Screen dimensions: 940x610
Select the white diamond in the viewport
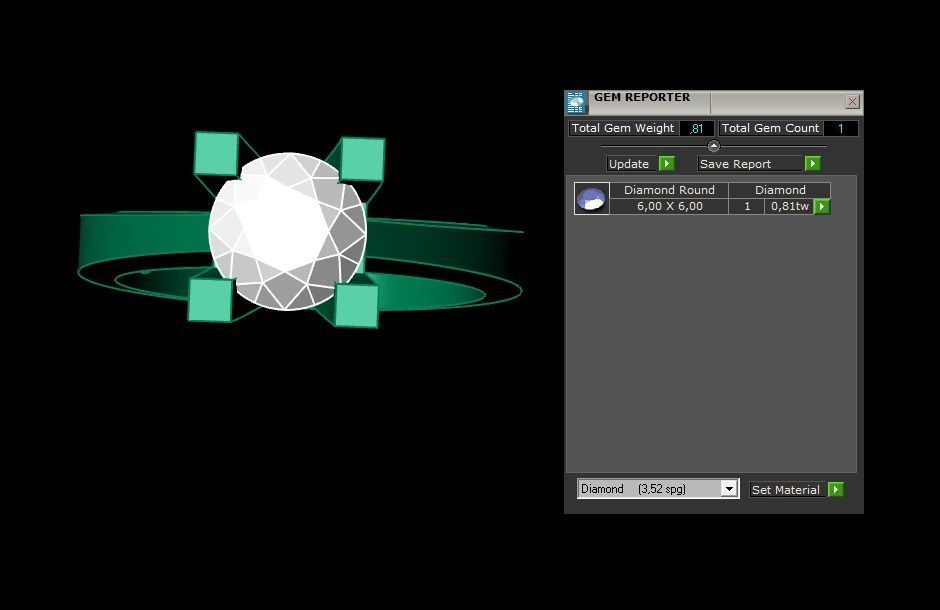(287, 231)
